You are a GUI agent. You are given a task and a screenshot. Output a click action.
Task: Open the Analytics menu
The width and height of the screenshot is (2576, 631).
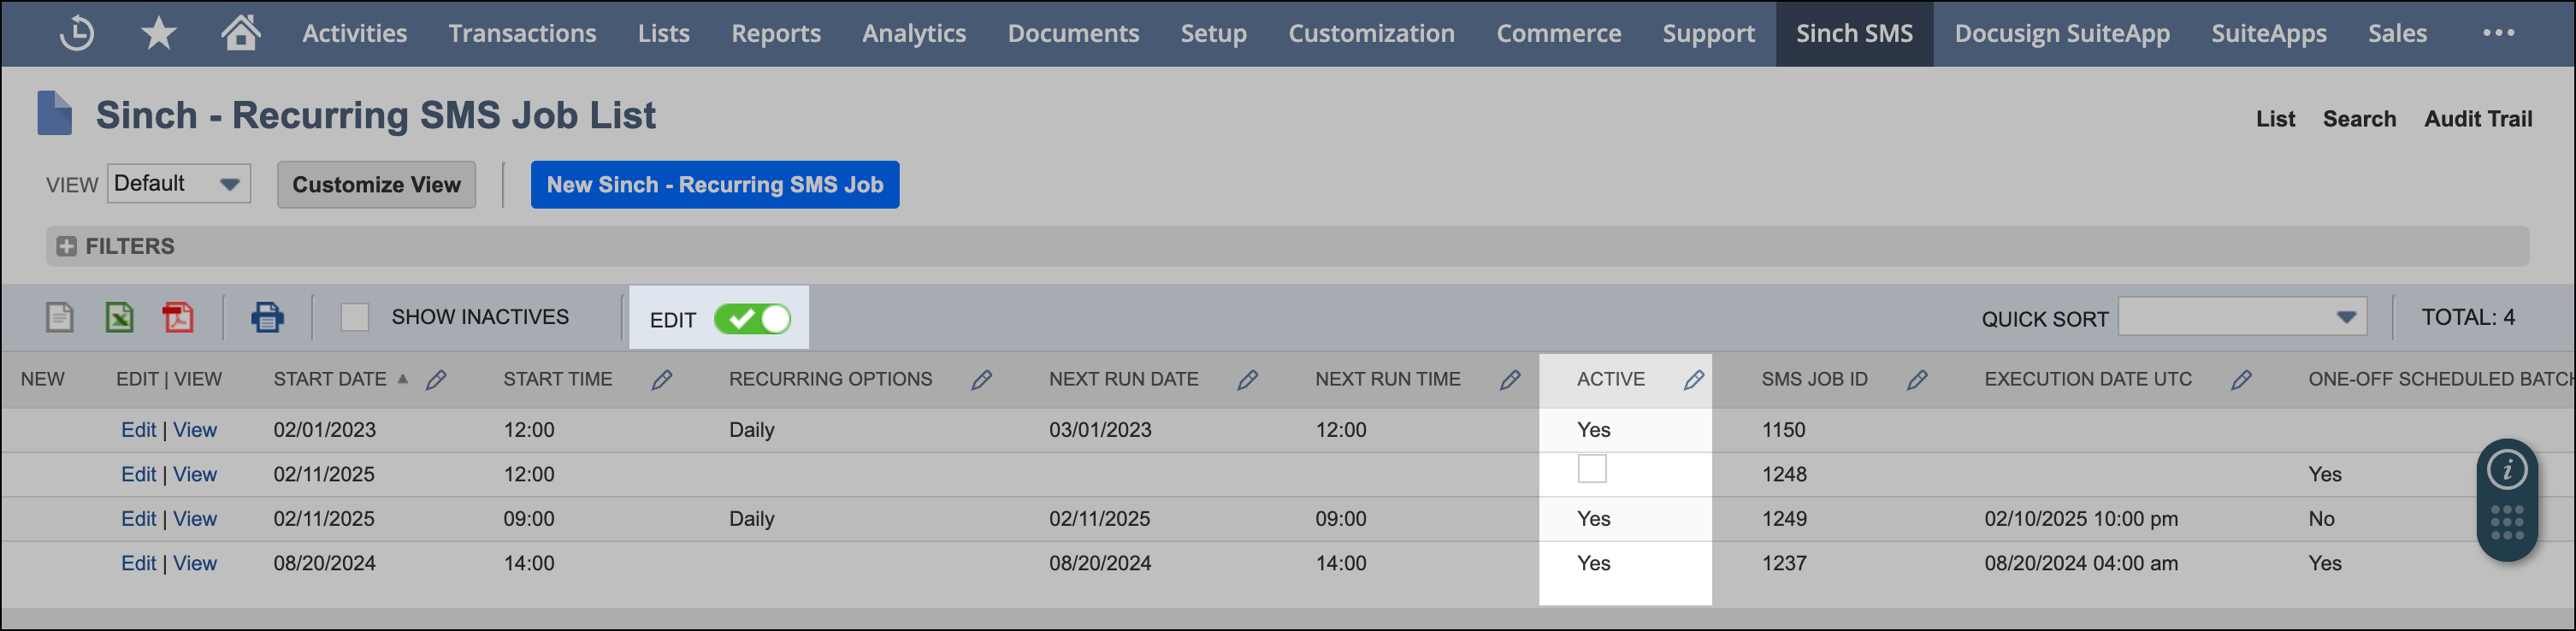click(x=914, y=33)
